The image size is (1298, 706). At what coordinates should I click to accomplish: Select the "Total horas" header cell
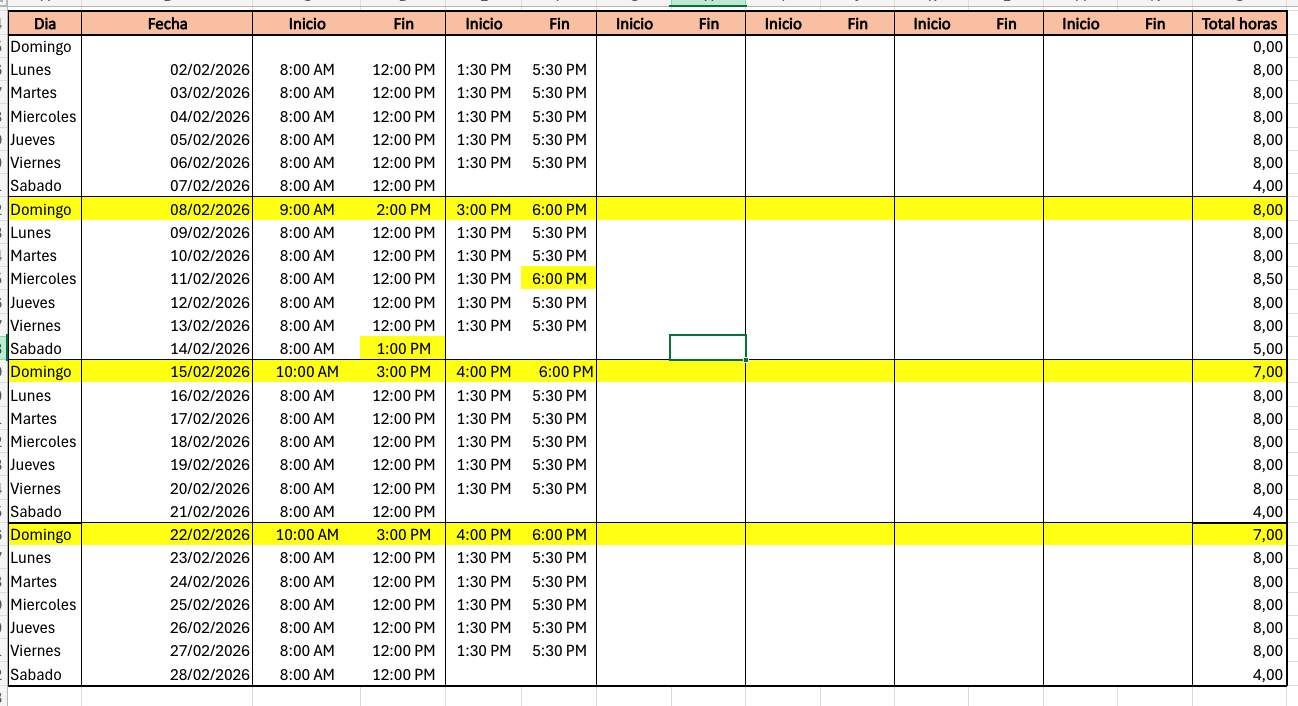coord(1239,23)
